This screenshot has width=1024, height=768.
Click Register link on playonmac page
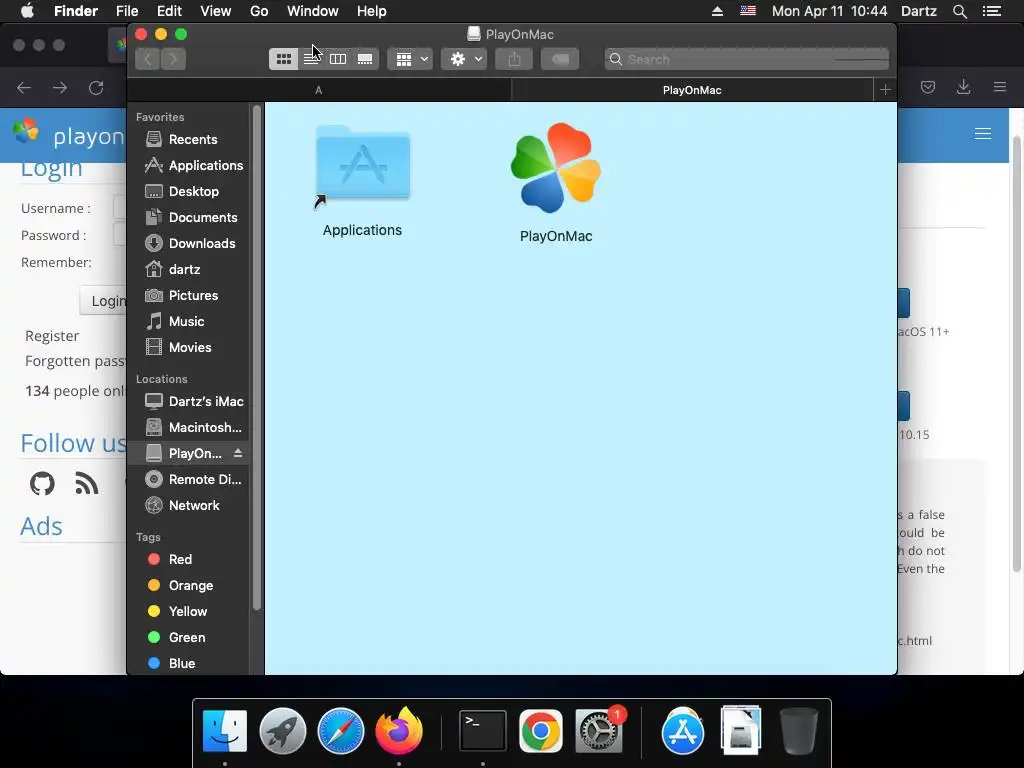[52, 336]
